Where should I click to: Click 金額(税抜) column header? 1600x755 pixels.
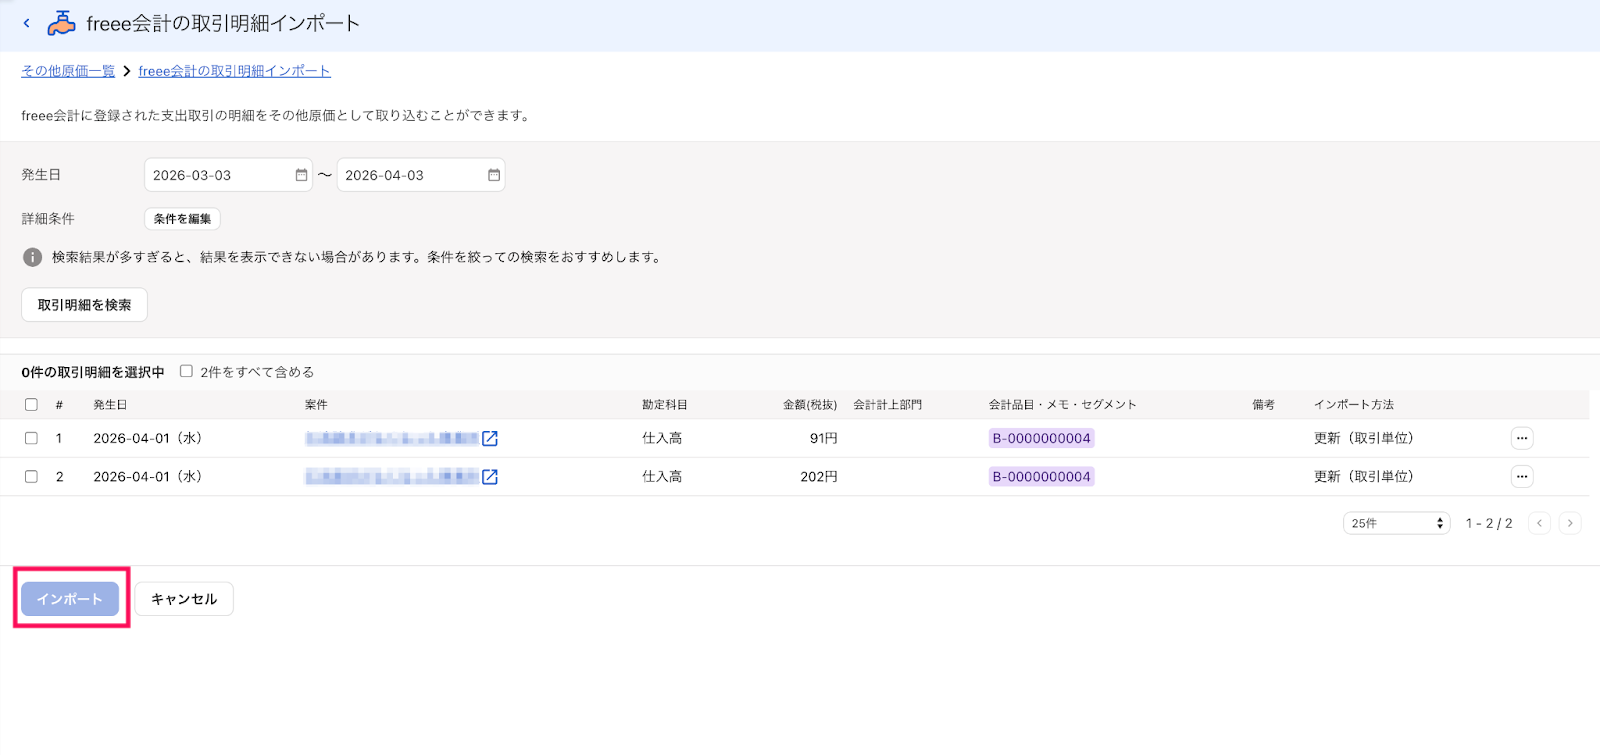[810, 405]
